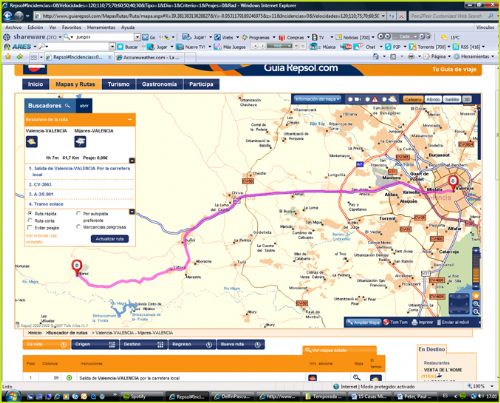
Task: Open the Página dropdown in command bar
Action: (438, 57)
